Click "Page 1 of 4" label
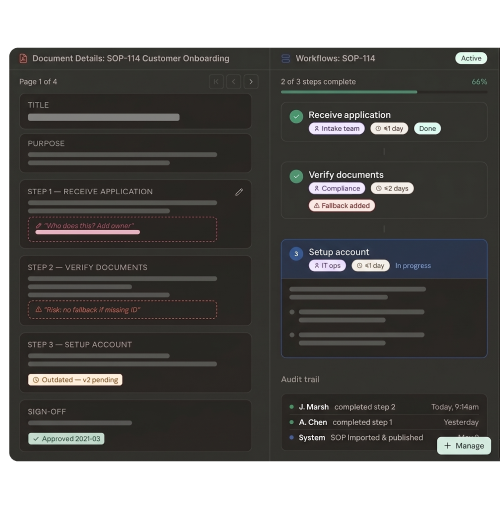Screen dimensions: 500x509 point(38,82)
